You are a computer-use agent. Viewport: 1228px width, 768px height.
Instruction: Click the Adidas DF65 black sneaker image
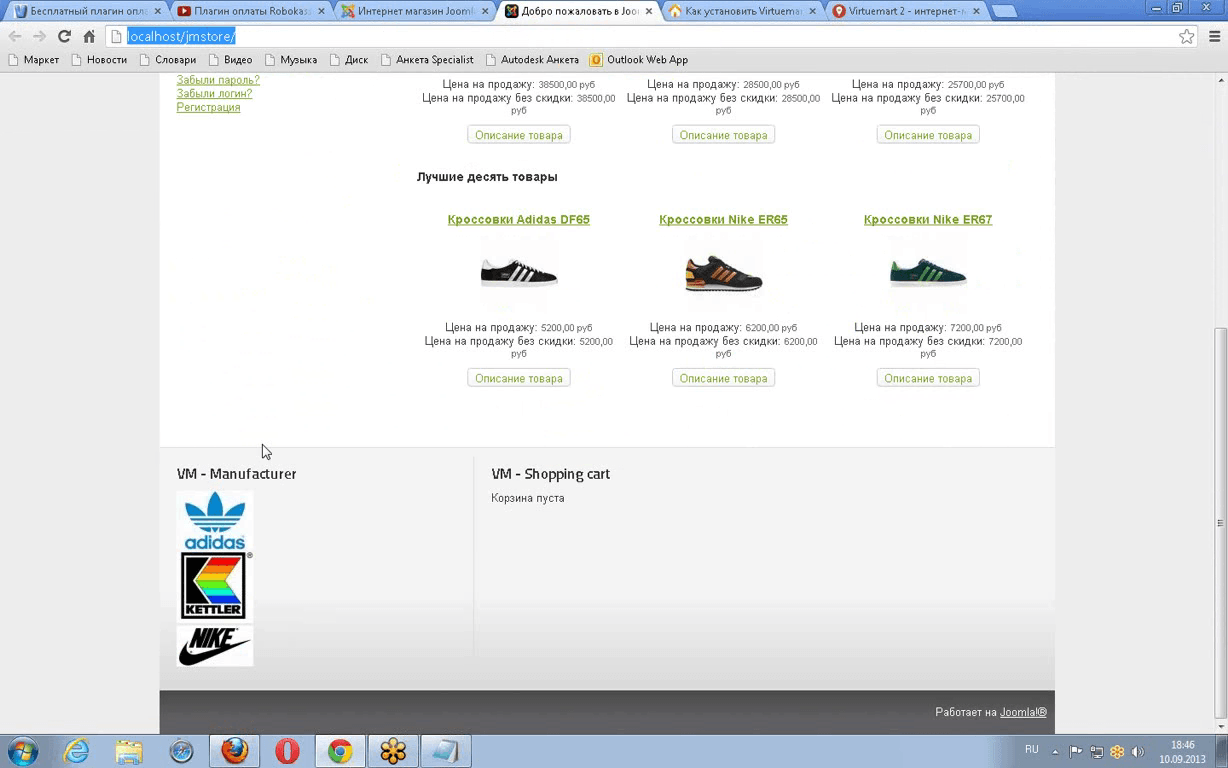519,272
